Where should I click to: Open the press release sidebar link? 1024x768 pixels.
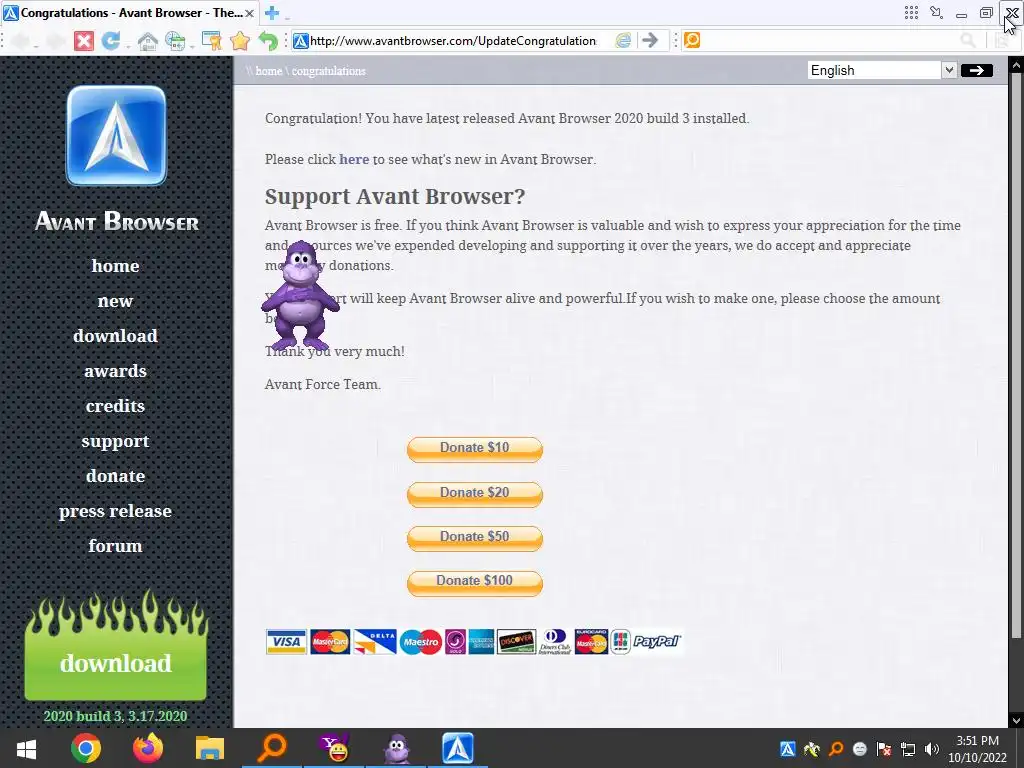tap(115, 511)
